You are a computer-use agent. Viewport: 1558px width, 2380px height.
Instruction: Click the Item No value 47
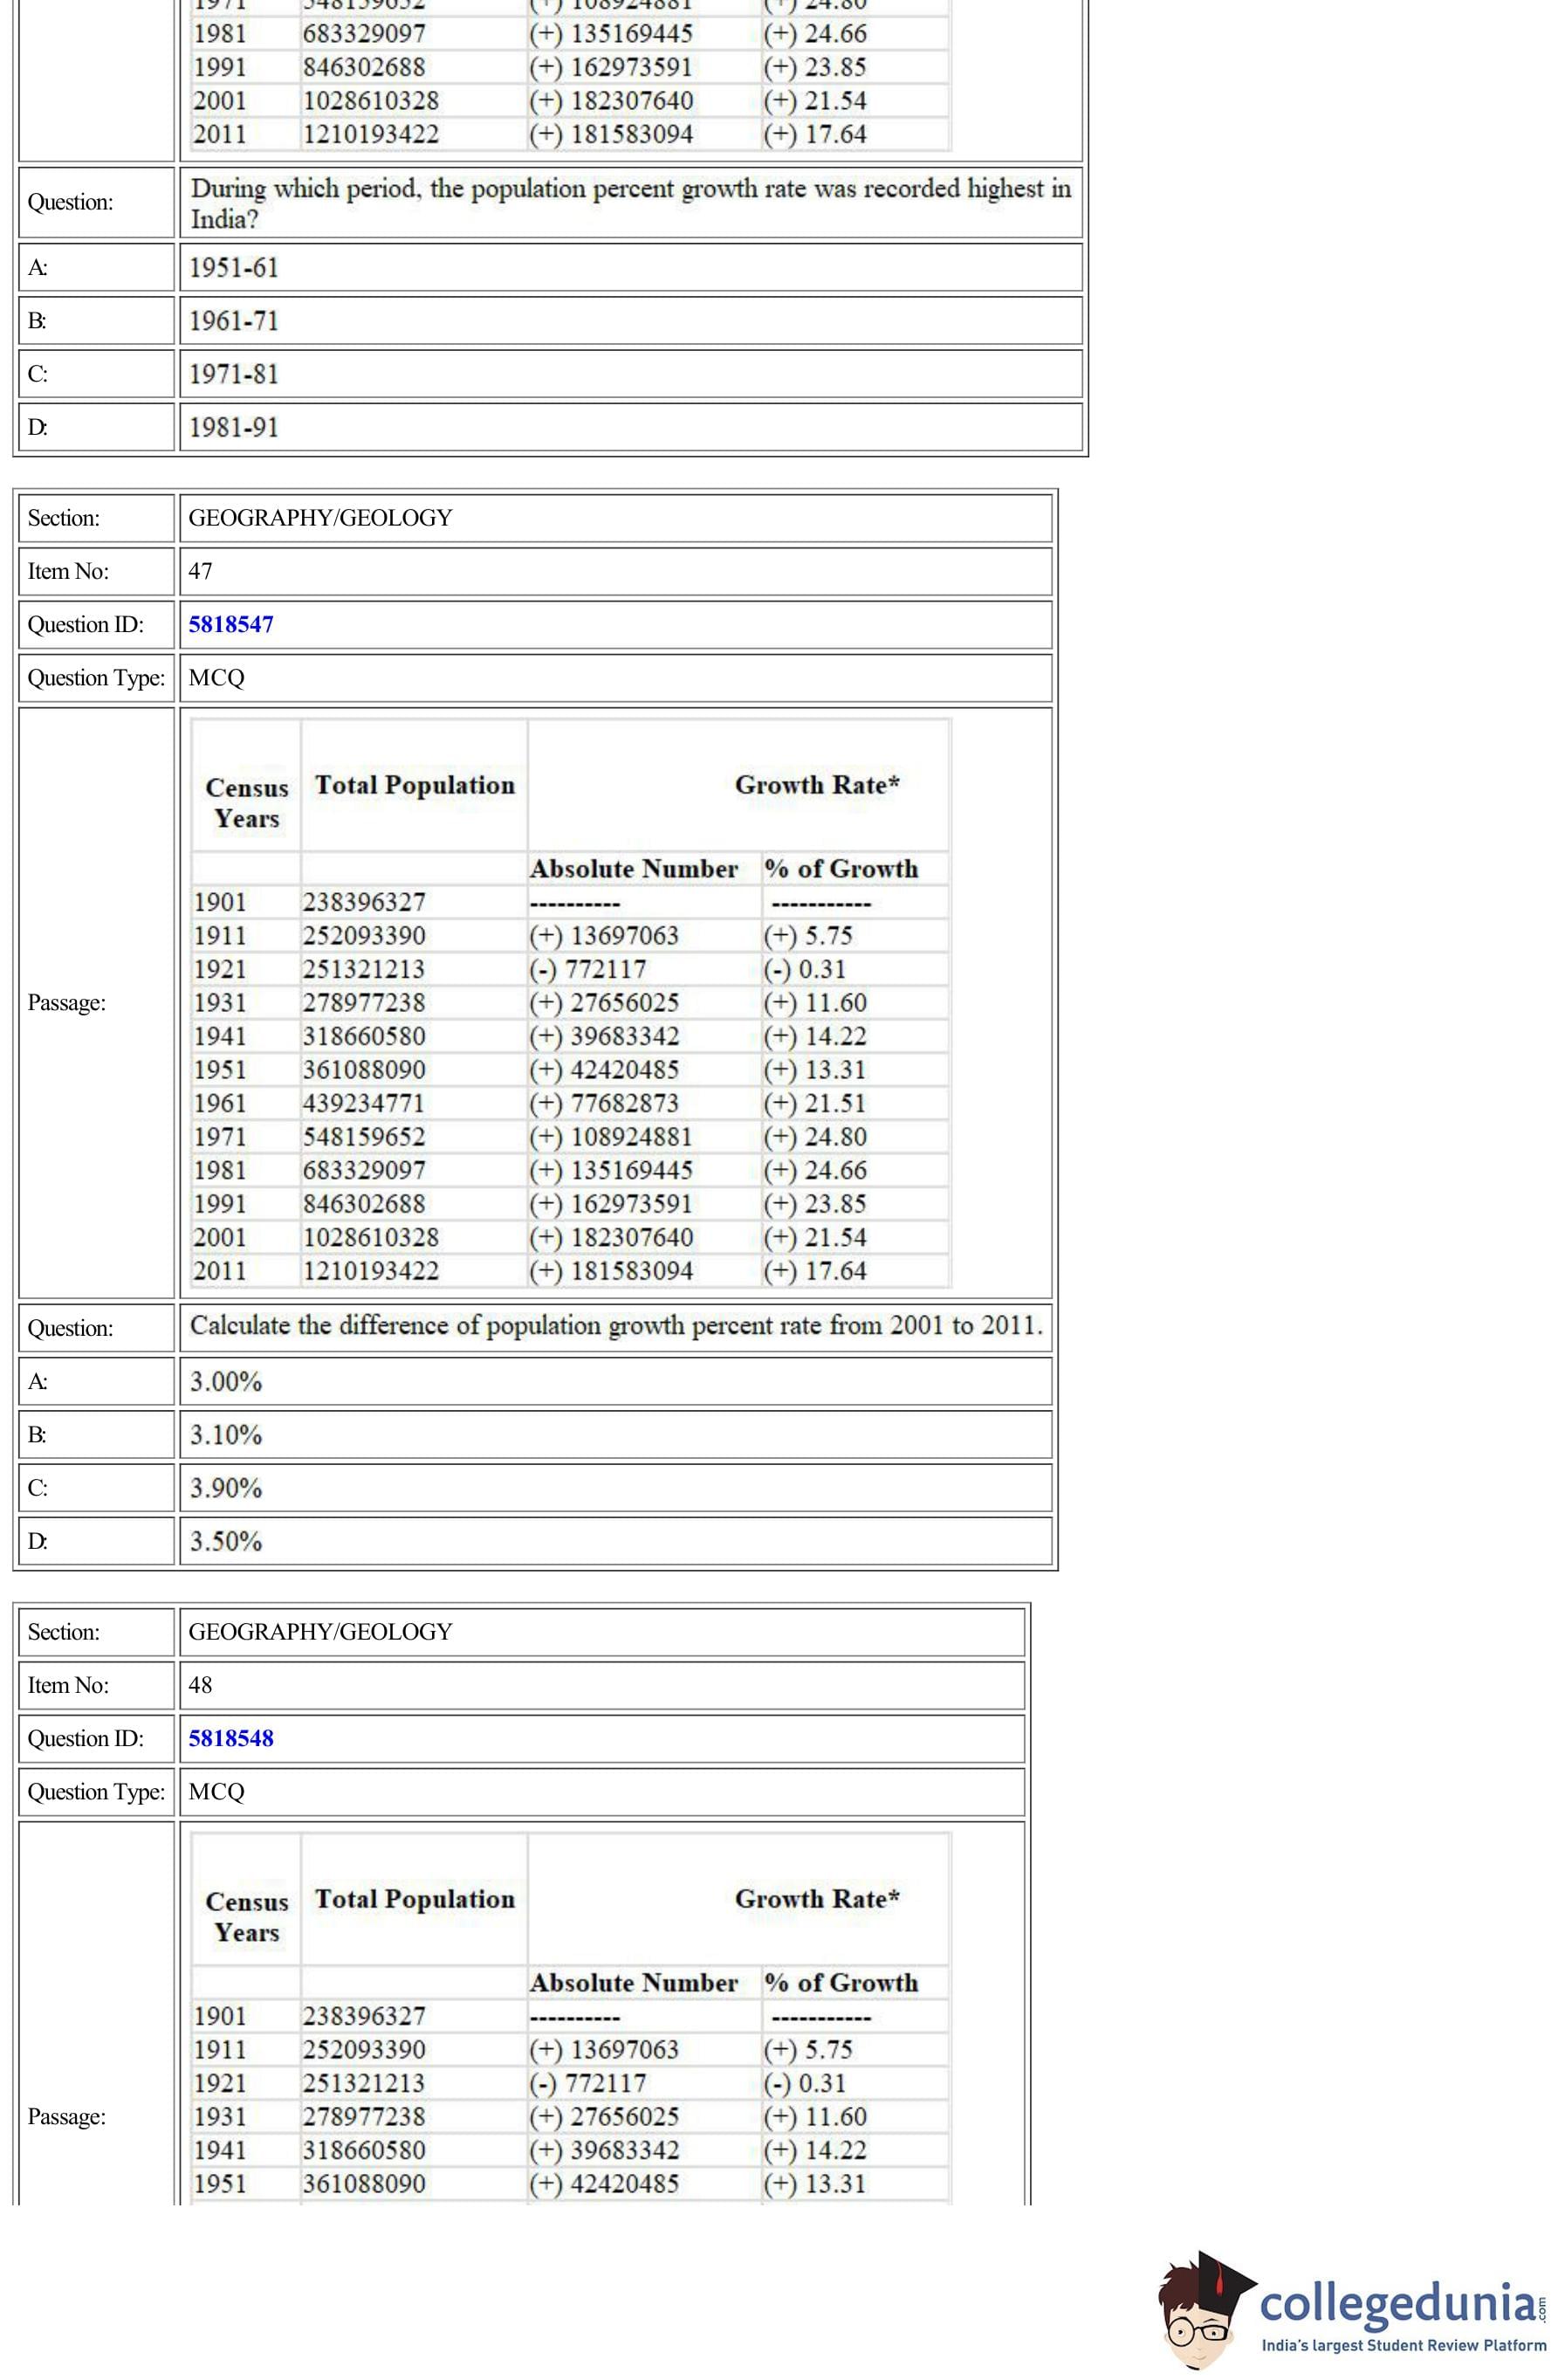[x=200, y=571]
